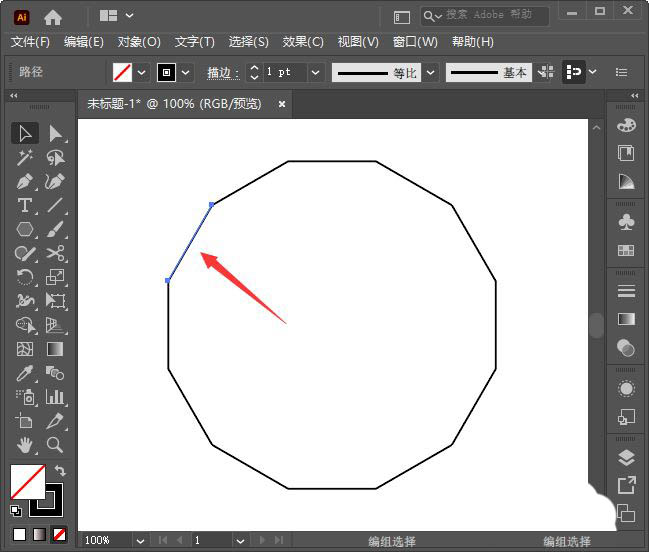Choose the Pen tool

pos(25,182)
